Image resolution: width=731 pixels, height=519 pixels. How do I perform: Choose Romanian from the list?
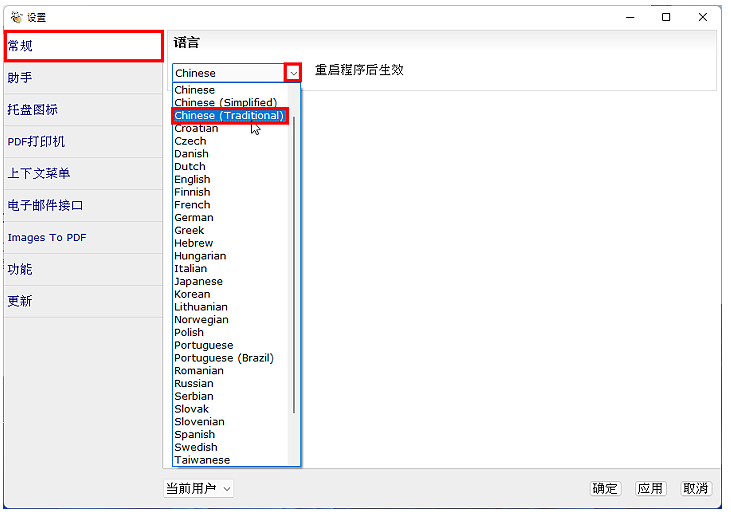(230, 371)
